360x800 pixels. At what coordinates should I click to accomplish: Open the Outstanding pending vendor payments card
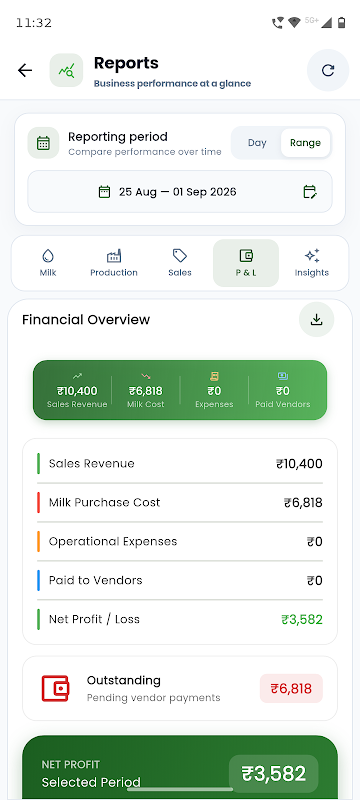[x=180, y=688]
